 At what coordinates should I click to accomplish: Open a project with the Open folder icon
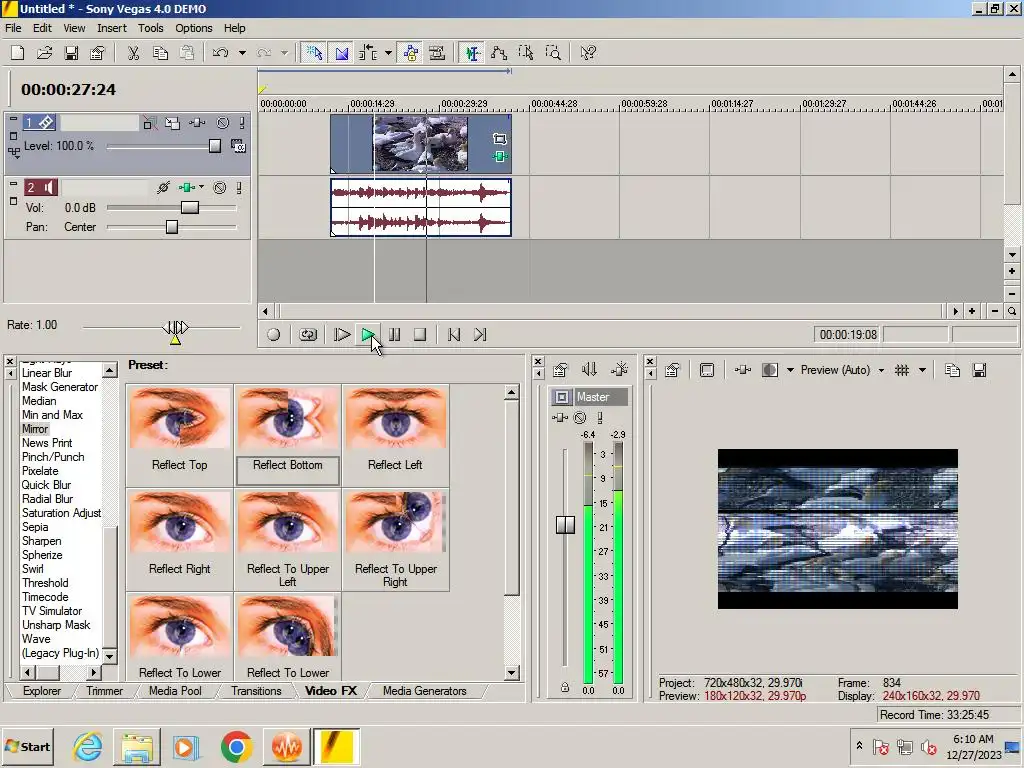tap(44, 53)
